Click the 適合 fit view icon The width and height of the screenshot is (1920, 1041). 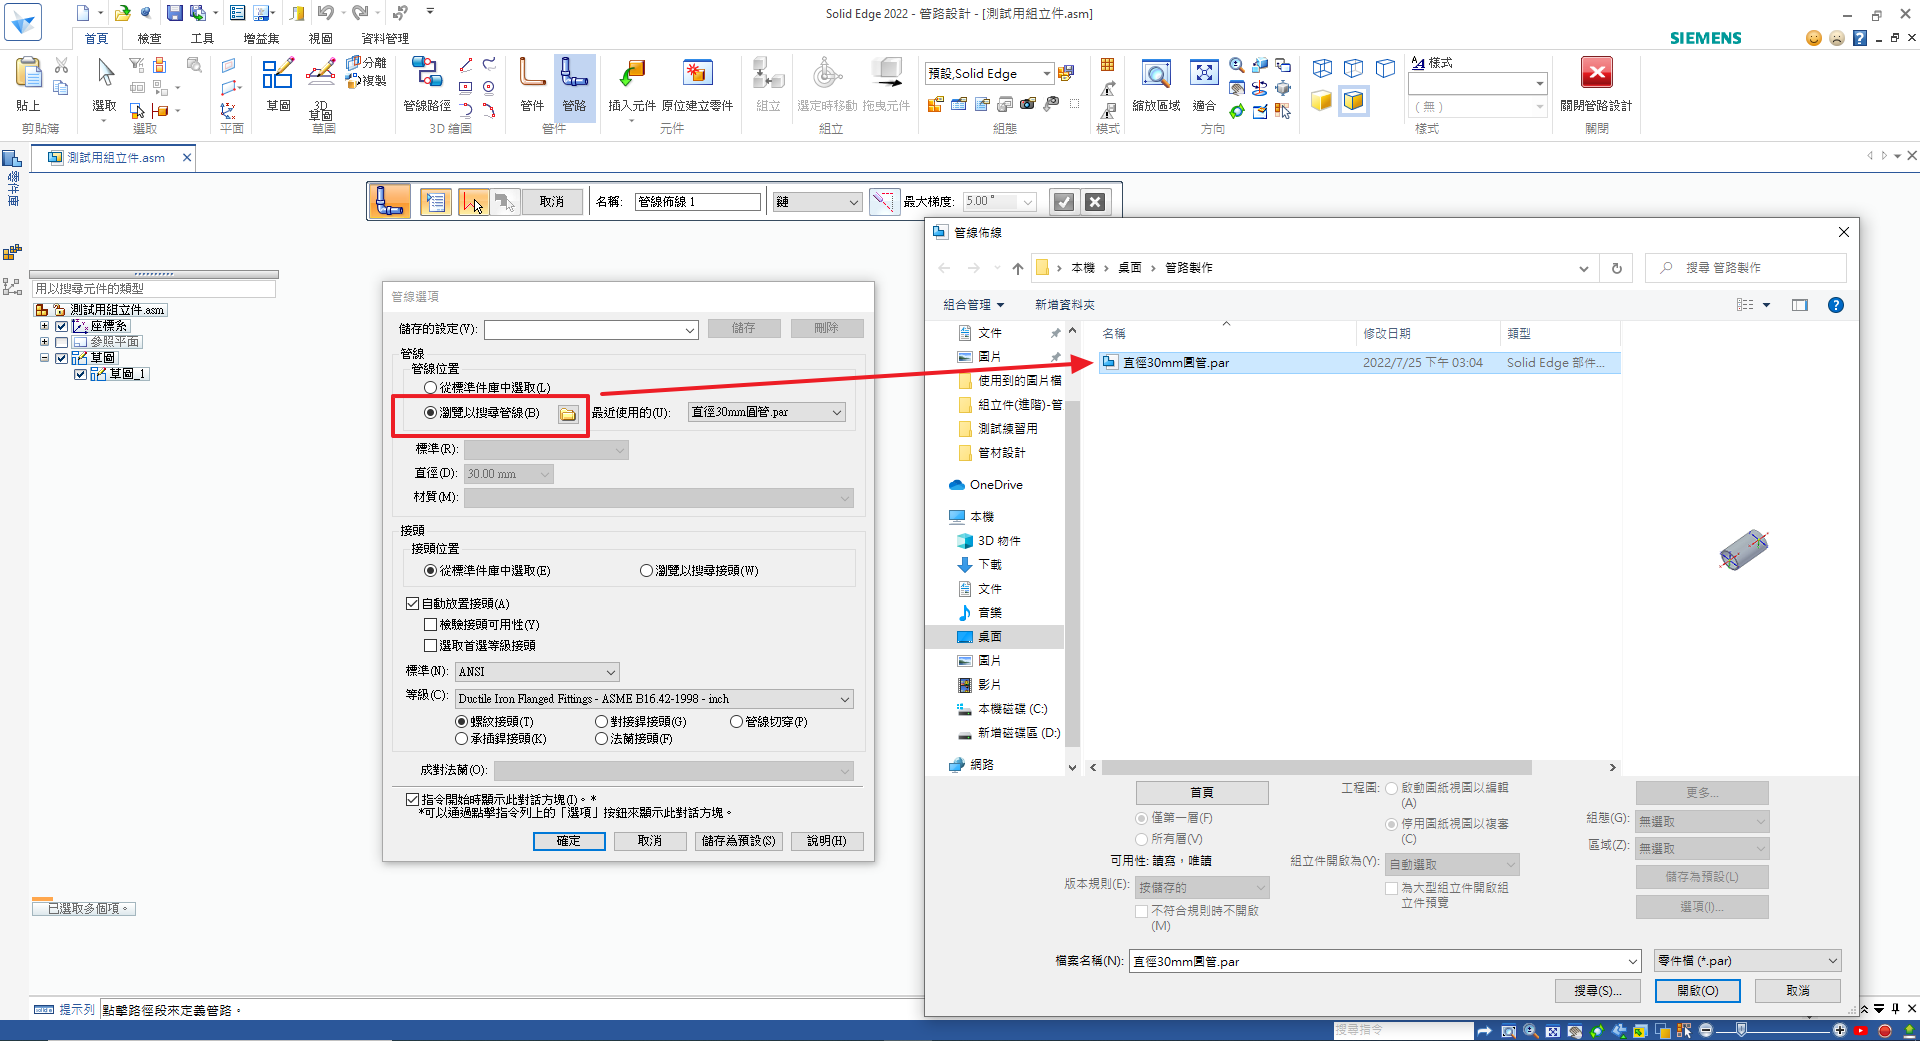tap(1204, 75)
